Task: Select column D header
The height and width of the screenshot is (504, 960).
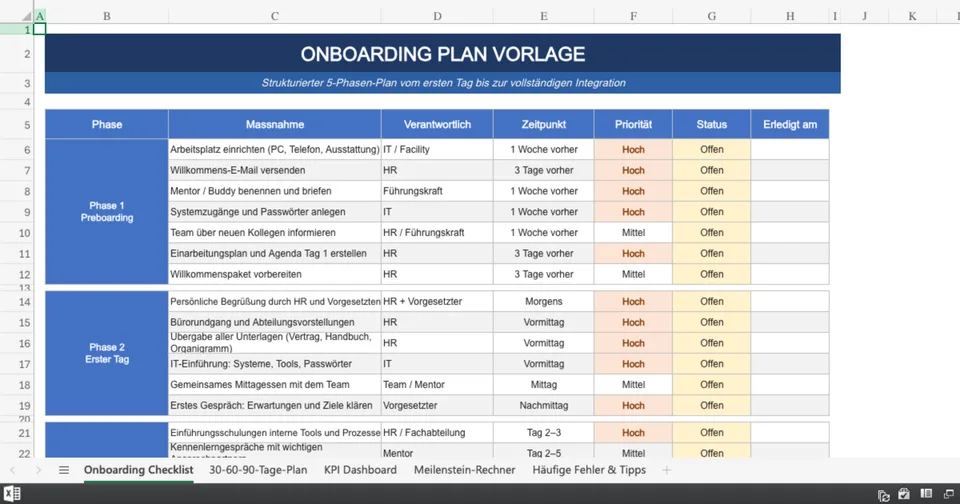Action: coord(437,17)
